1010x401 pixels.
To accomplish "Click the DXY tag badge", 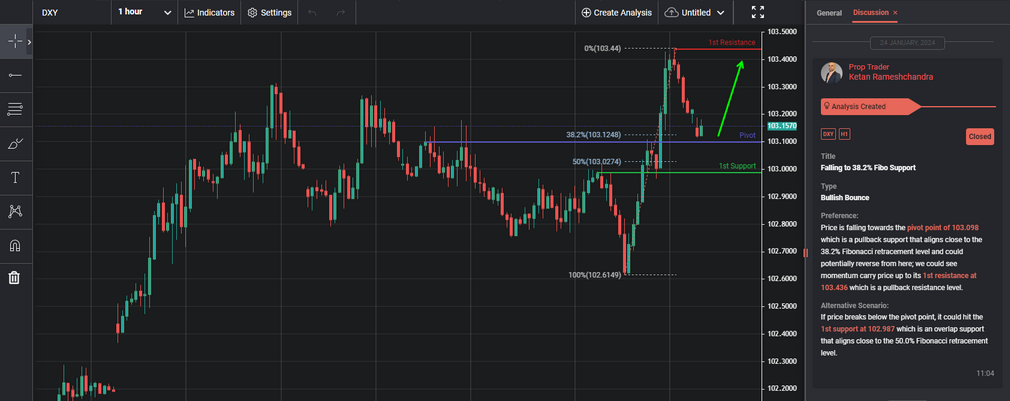I will click(x=828, y=135).
